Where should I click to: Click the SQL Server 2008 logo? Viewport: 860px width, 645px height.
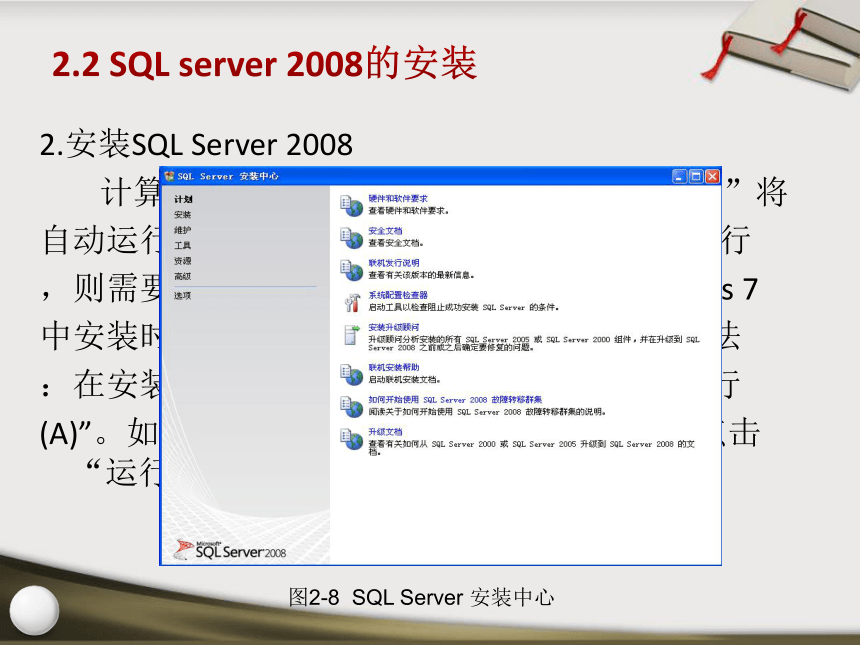tap(230, 550)
